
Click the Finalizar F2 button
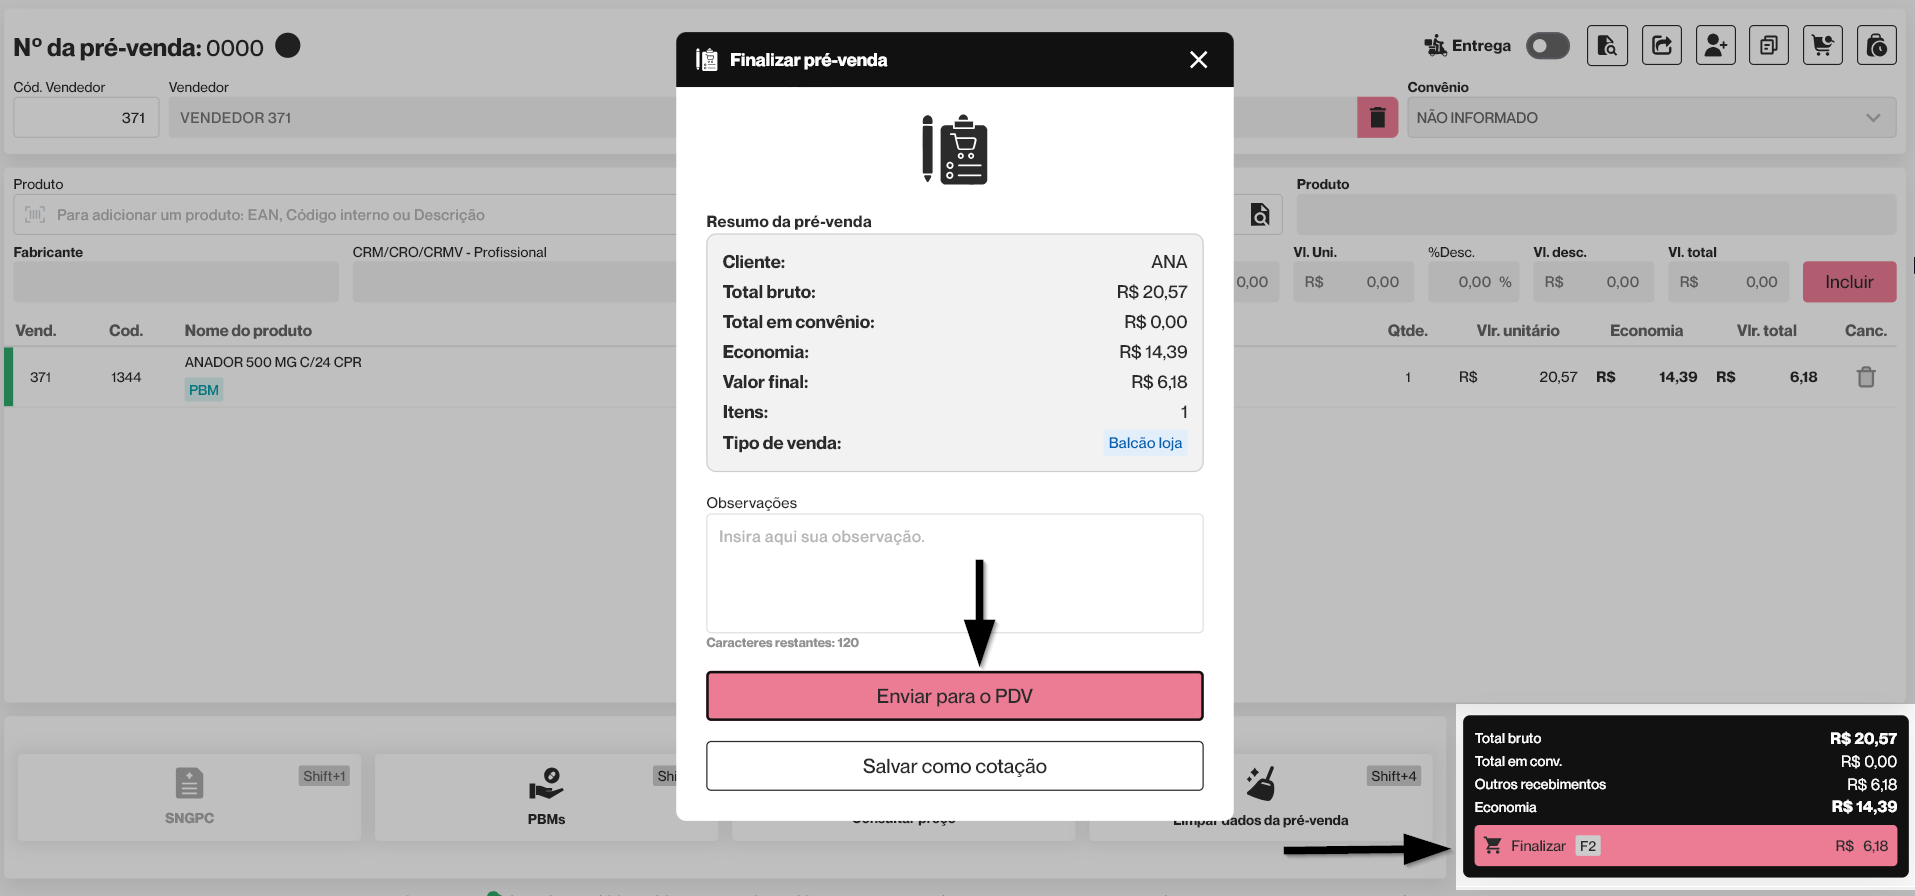tap(1685, 846)
